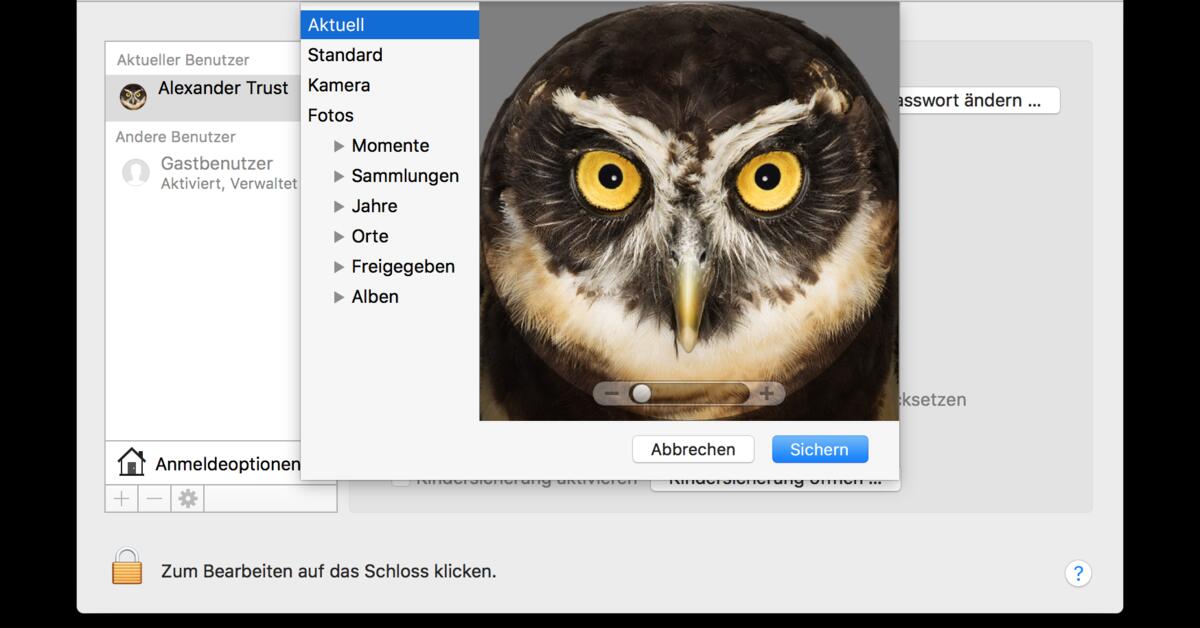Select Standard in the picture source list
The height and width of the screenshot is (628, 1200).
[x=344, y=55]
